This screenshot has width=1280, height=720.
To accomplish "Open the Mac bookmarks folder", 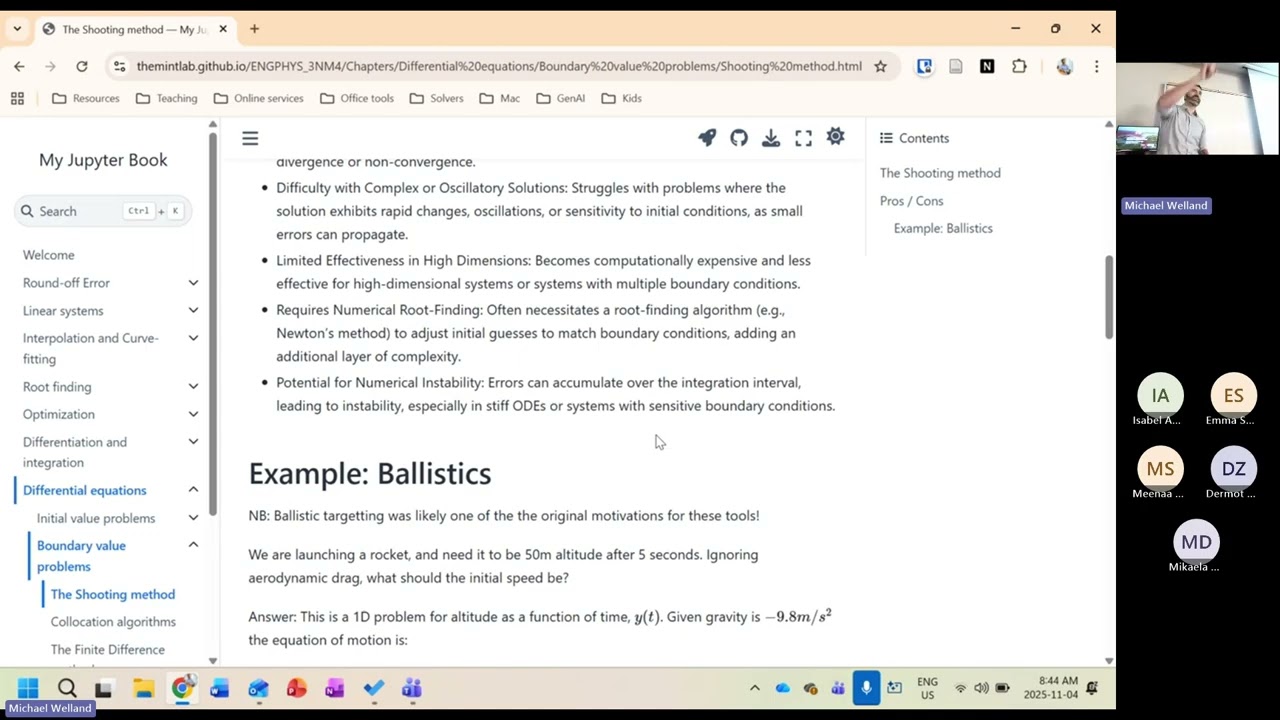I will [x=499, y=98].
